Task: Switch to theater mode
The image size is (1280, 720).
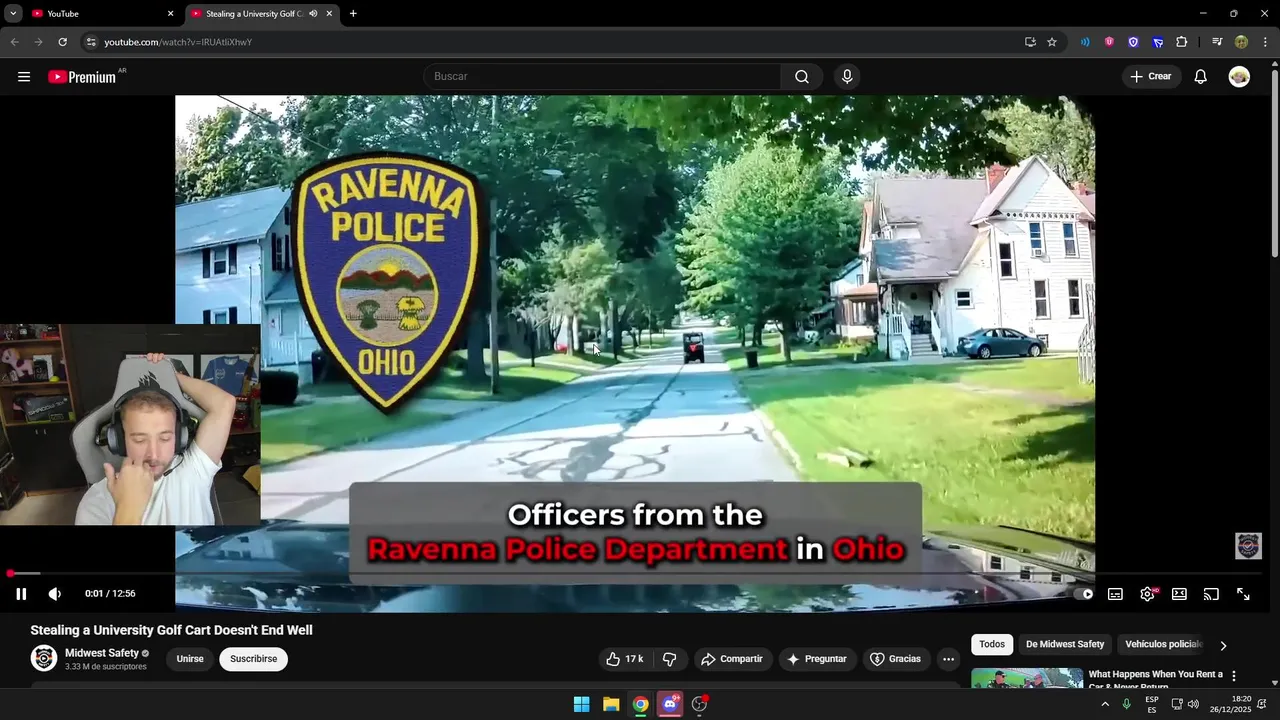Action: (1179, 594)
